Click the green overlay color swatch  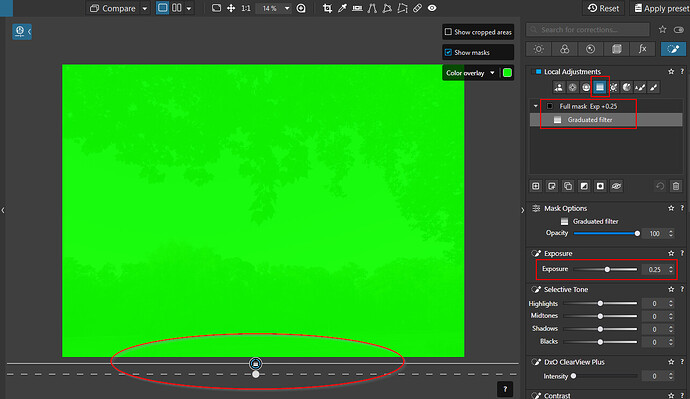[x=507, y=73]
